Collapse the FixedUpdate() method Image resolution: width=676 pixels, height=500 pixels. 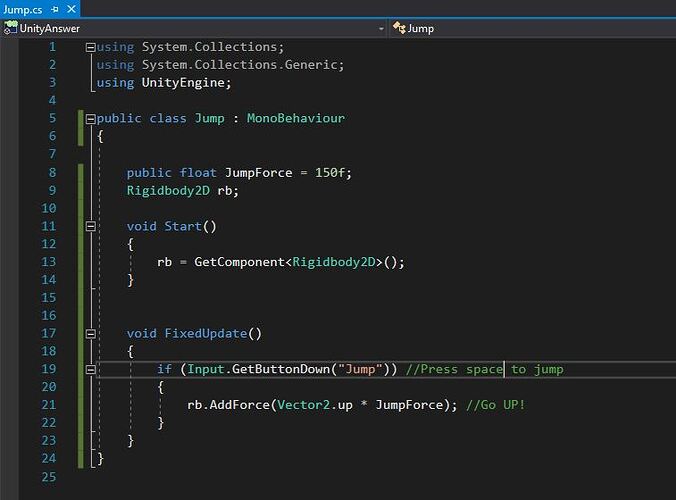(x=91, y=333)
